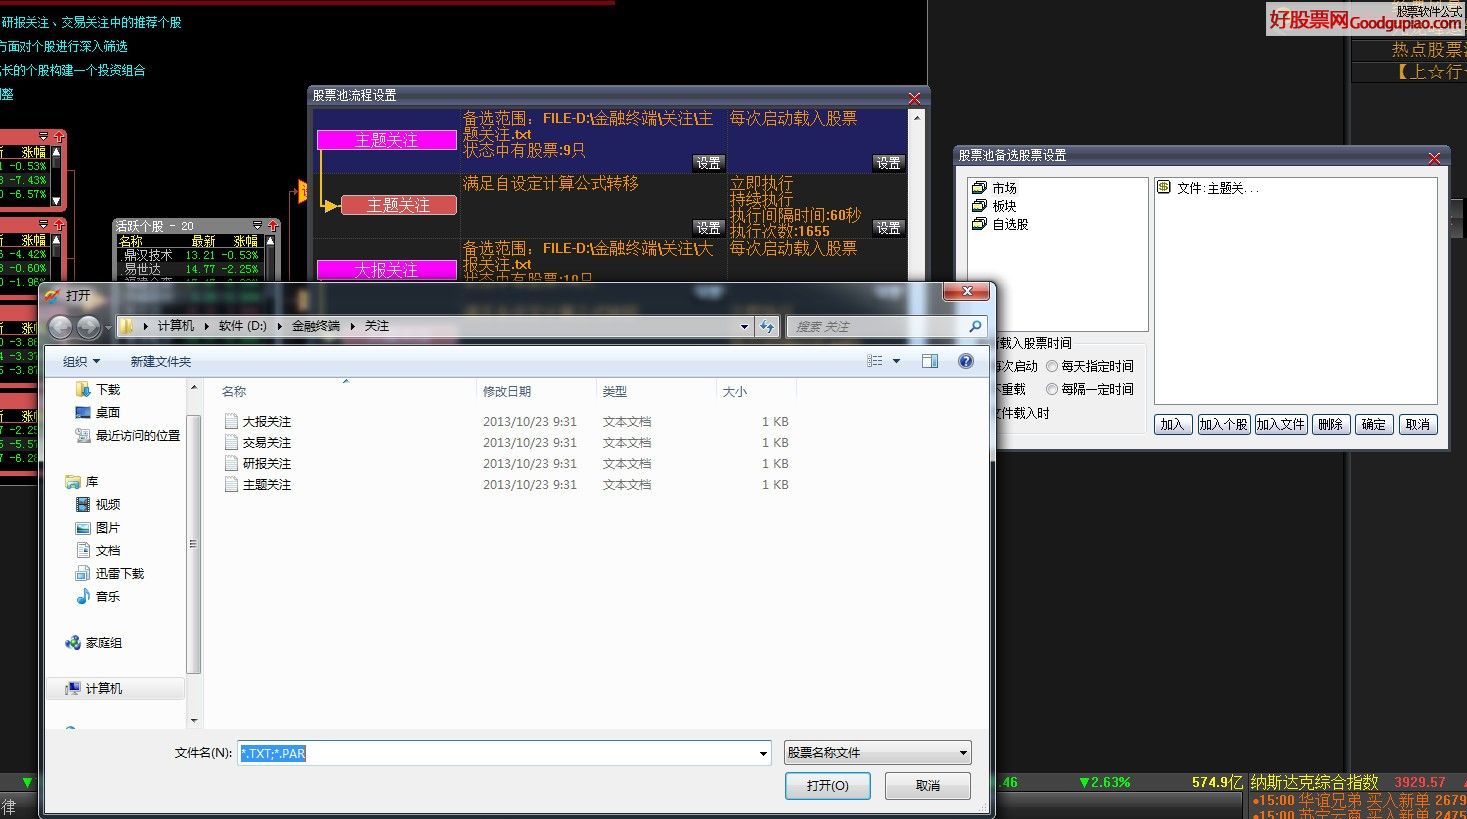1467x819 pixels.
Task: Click 计算机 in the breadcrumb path
Action: pos(175,326)
